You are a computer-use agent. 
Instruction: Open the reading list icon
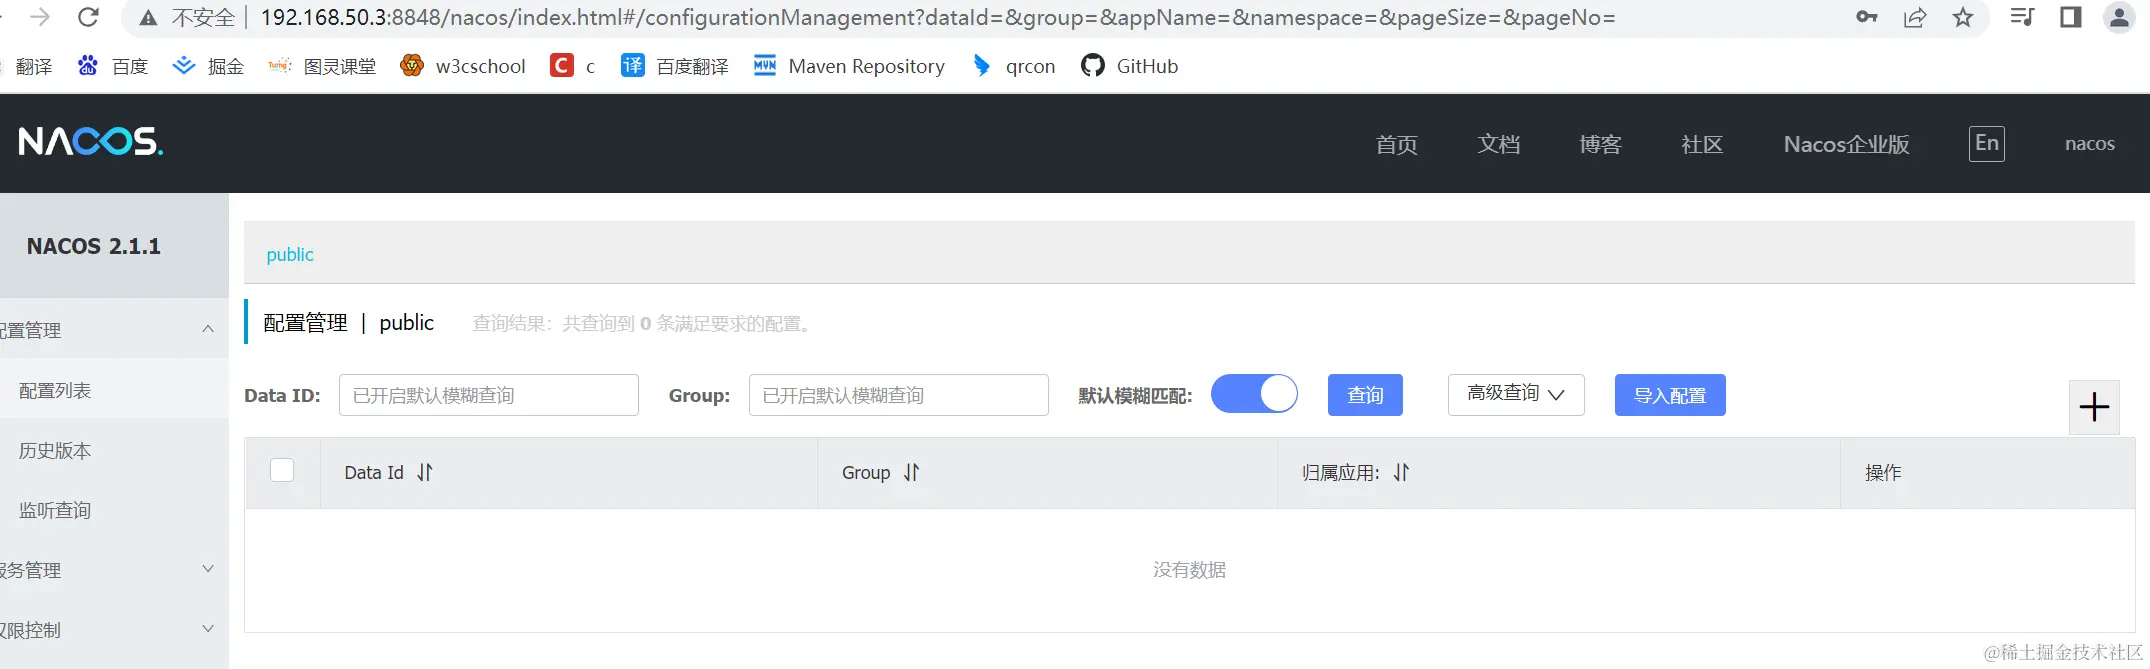2022,17
